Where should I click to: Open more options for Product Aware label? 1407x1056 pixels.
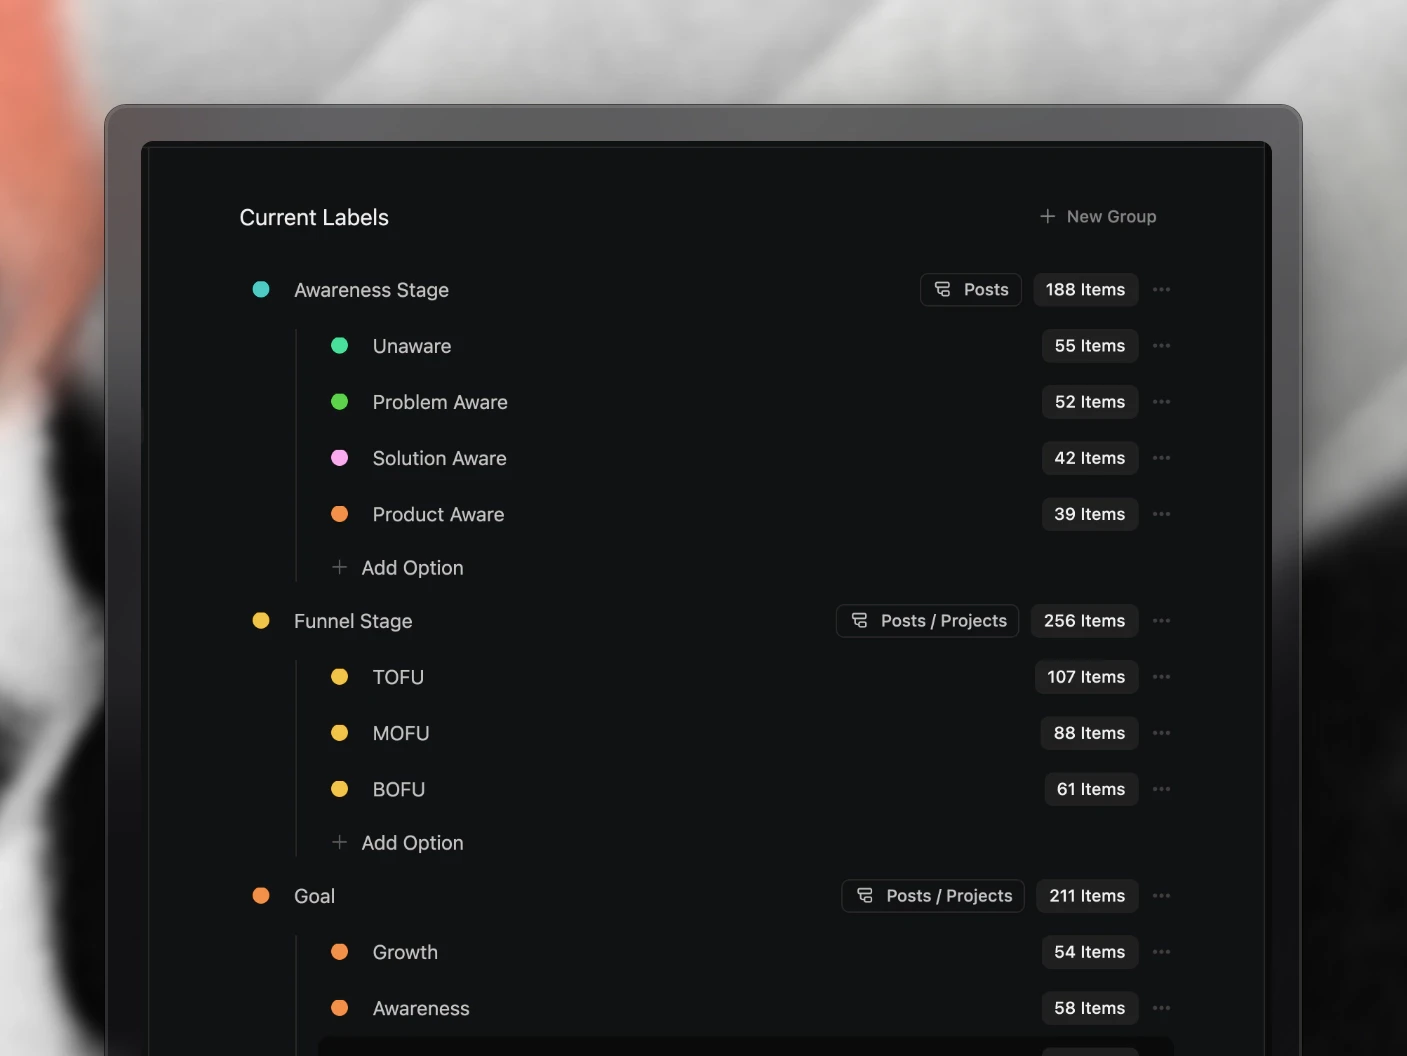click(x=1161, y=514)
